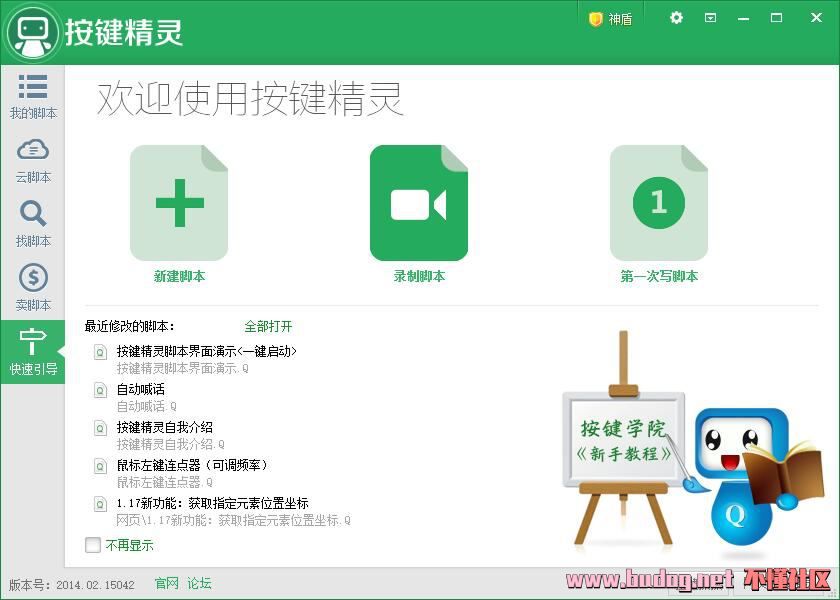Expand the title bar dropdown menu
Viewport: 840px width, 600px height.
pos(710,18)
